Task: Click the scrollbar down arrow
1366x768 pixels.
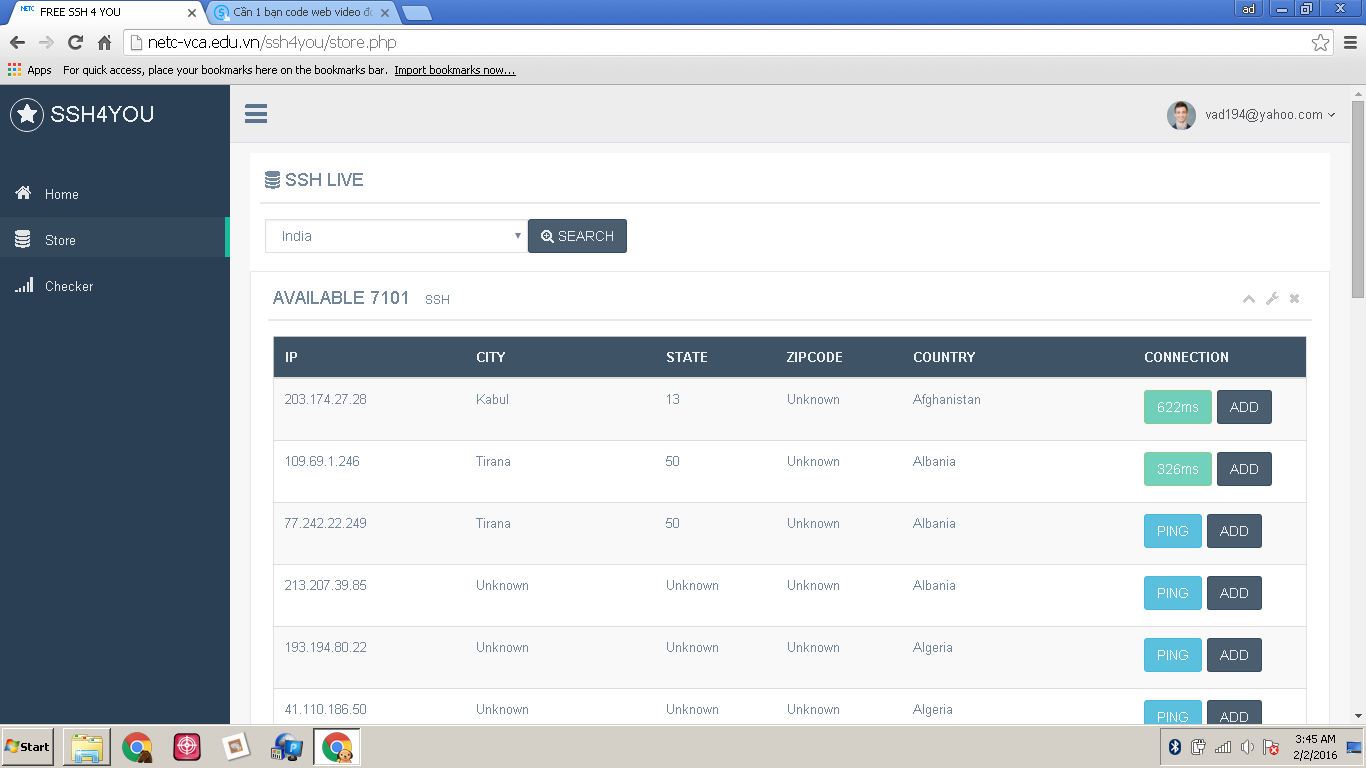Action: click(1358, 716)
